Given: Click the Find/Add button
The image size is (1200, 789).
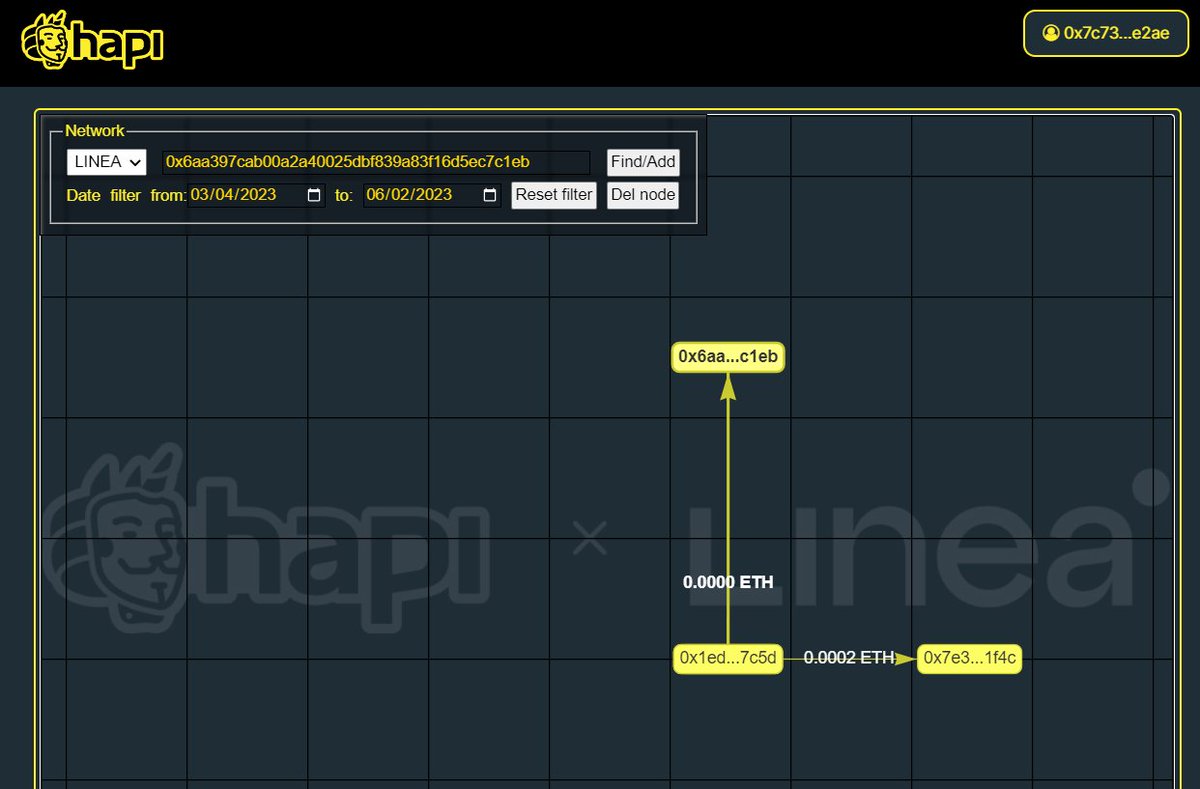Looking at the screenshot, I should 643,162.
